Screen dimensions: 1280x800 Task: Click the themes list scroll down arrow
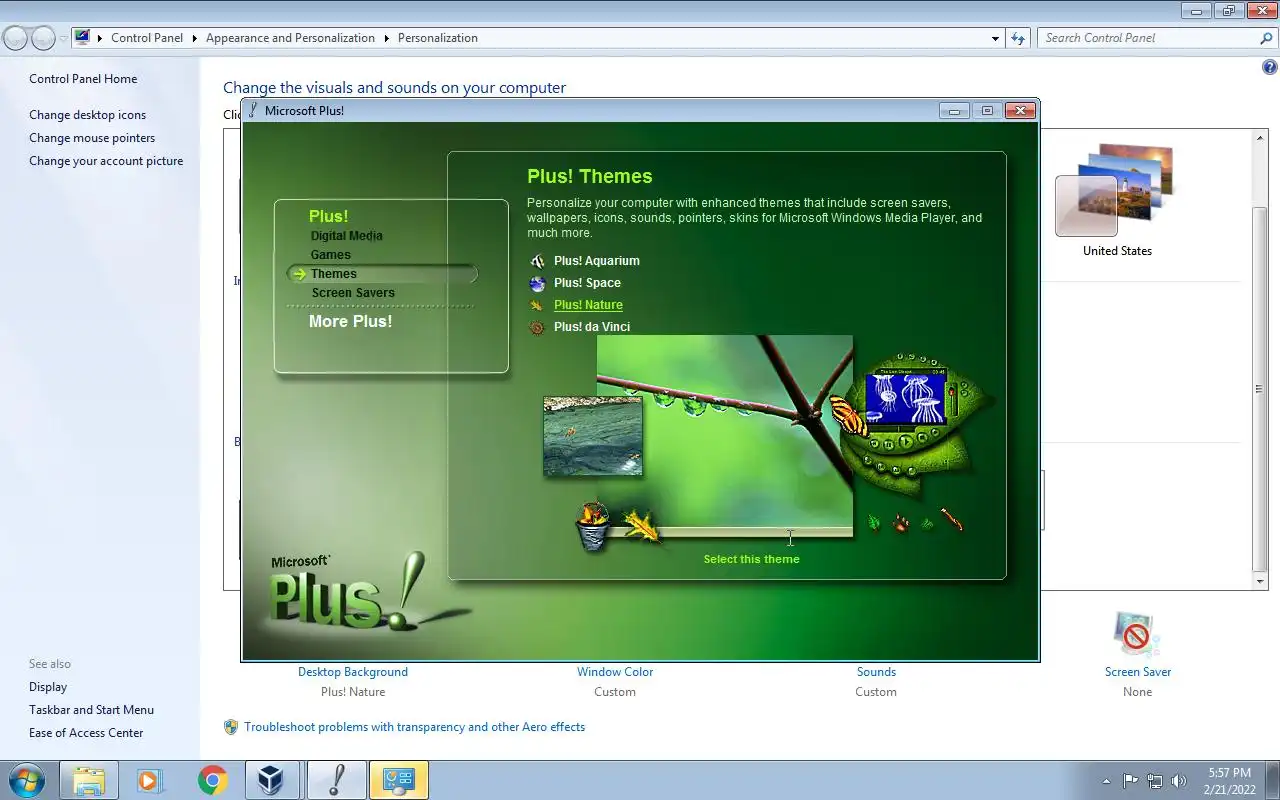(1260, 581)
